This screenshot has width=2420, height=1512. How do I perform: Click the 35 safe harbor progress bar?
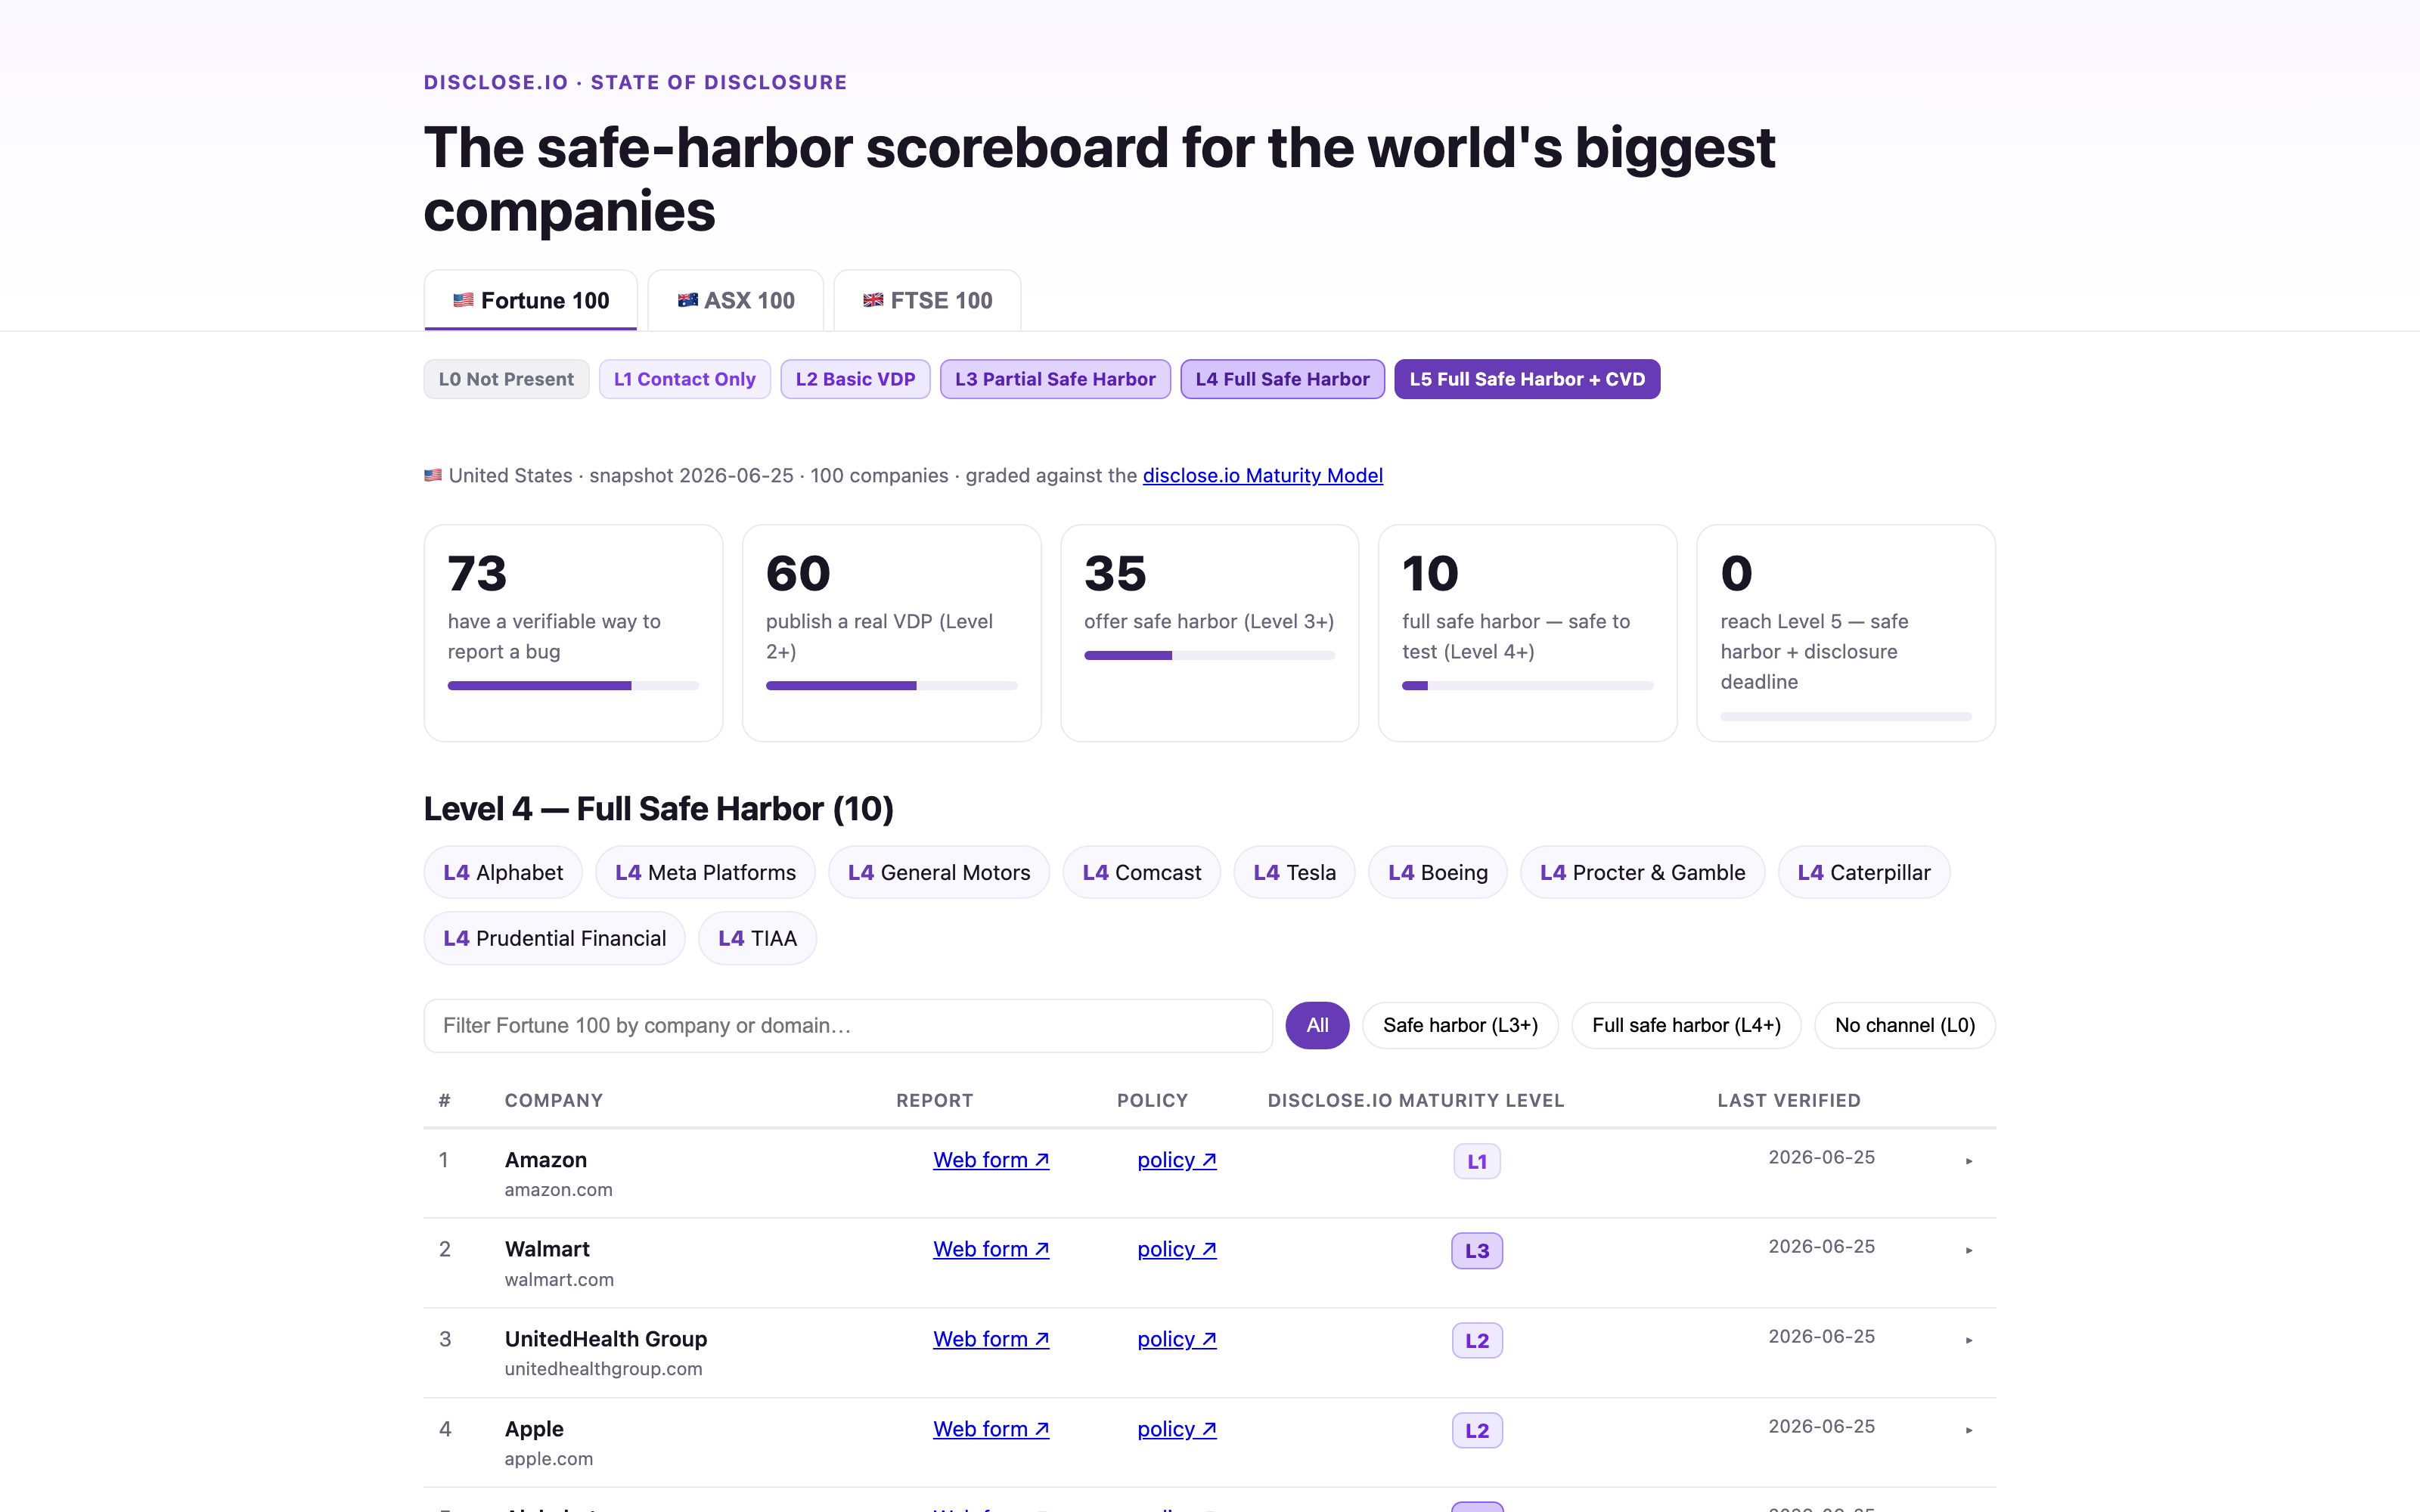click(1209, 655)
